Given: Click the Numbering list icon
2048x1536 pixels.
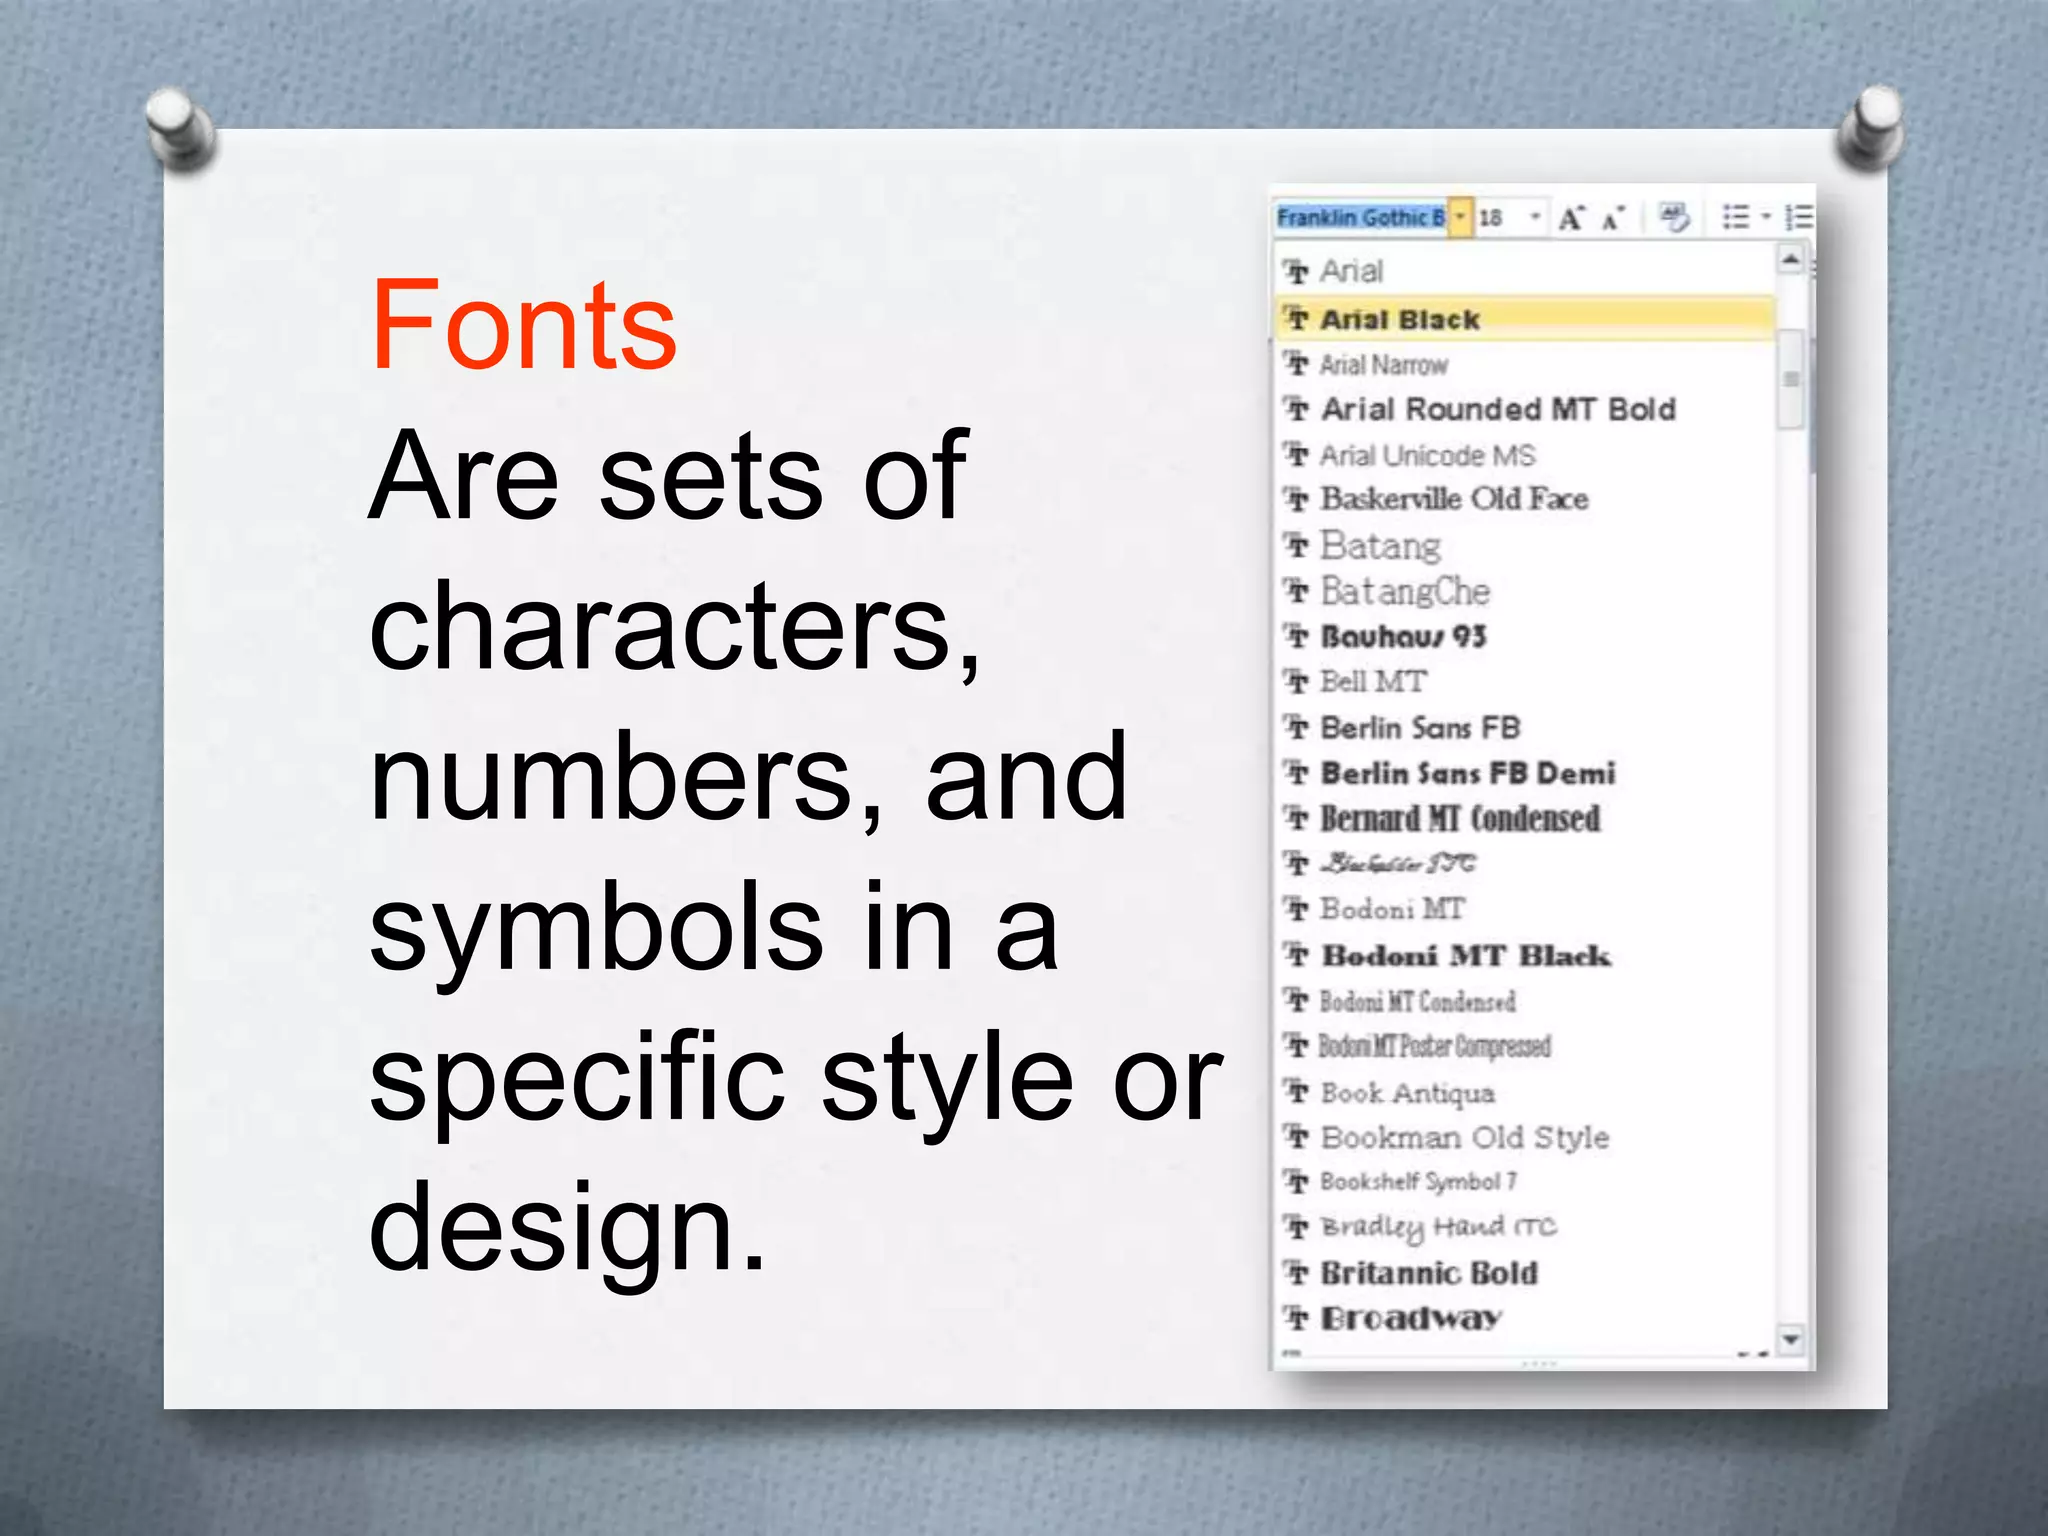Looking at the screenshot, I should click(x=1799, y=217).
